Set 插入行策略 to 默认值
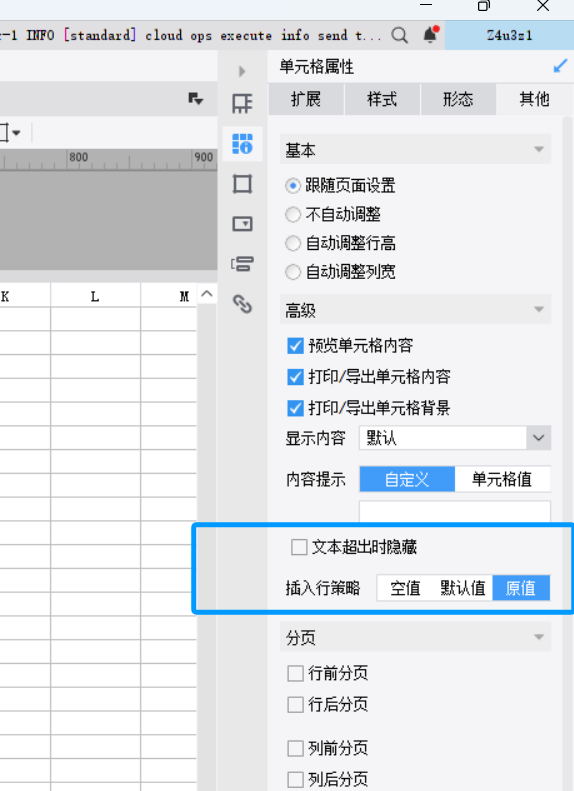574x791 pixels. click(463, 588)
